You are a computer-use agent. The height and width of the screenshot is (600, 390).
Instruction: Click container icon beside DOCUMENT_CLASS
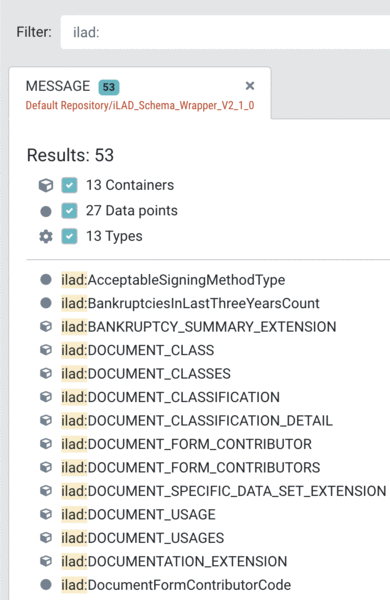46,350
